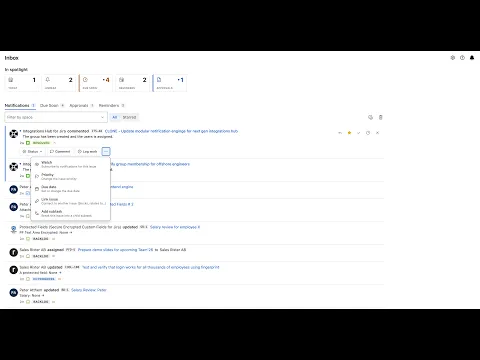The height and width of the screenshot is (360, 480).
Task: Click the spotlight card with bell icon
Action: (x=59, y=83)
